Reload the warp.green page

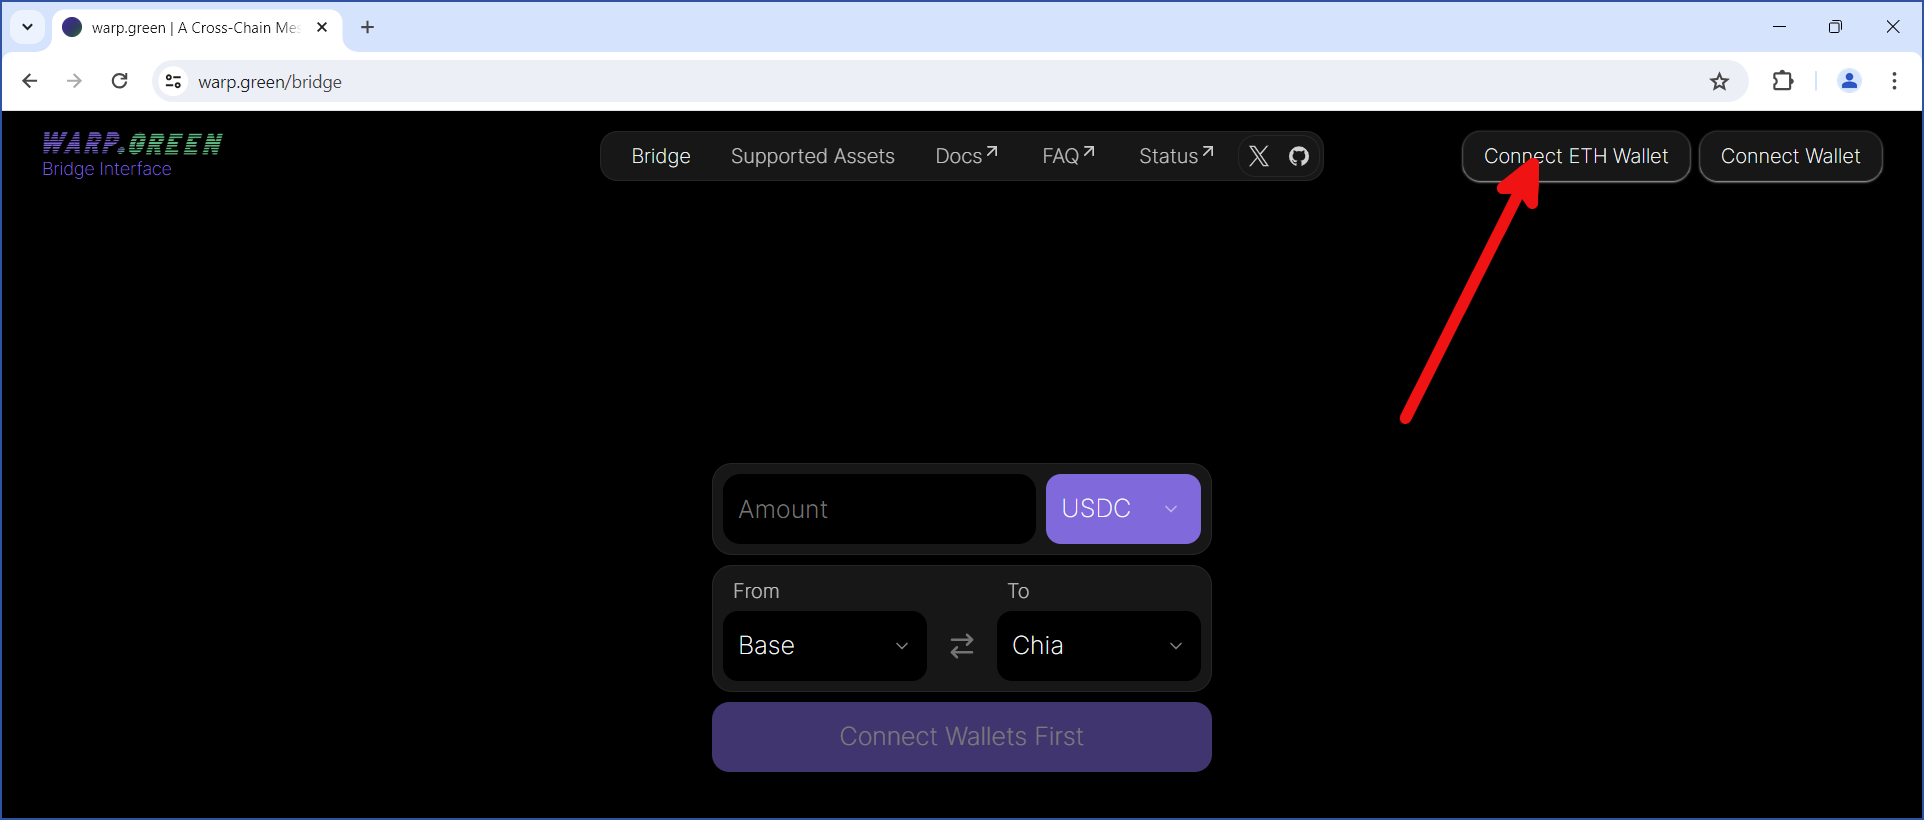(120, 82)
